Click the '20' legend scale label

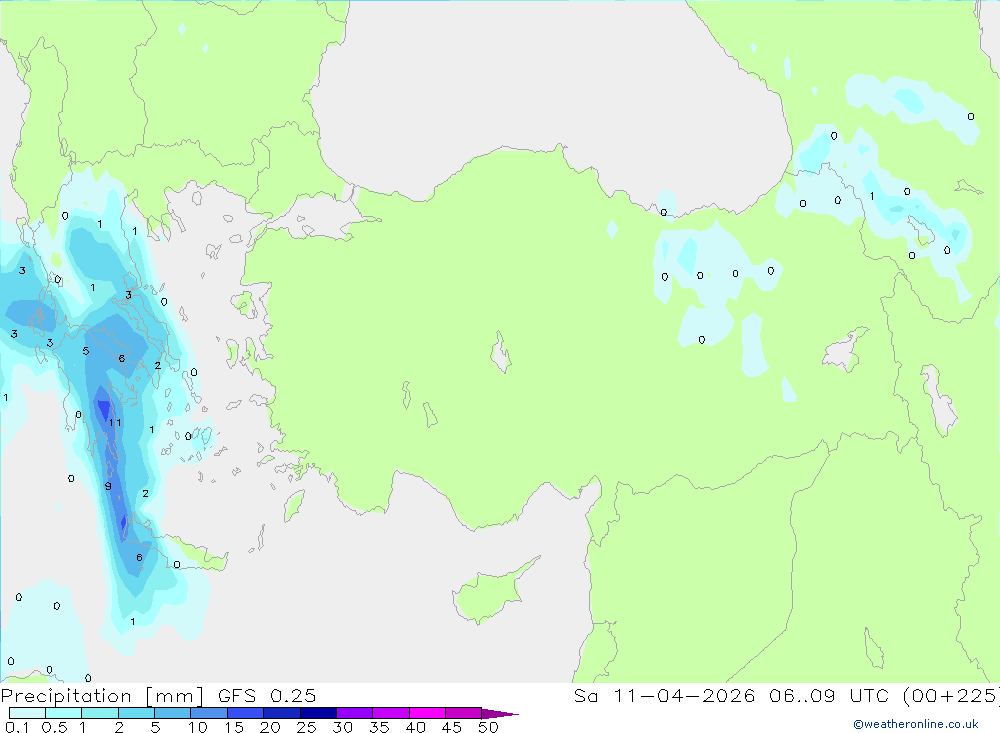click(270, 727)
